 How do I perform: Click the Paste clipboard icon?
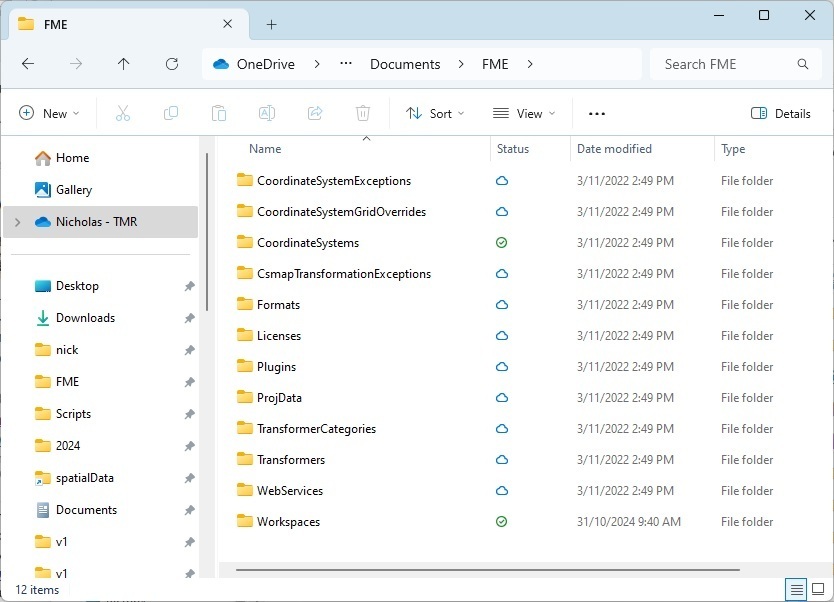[x=219, y=113]
